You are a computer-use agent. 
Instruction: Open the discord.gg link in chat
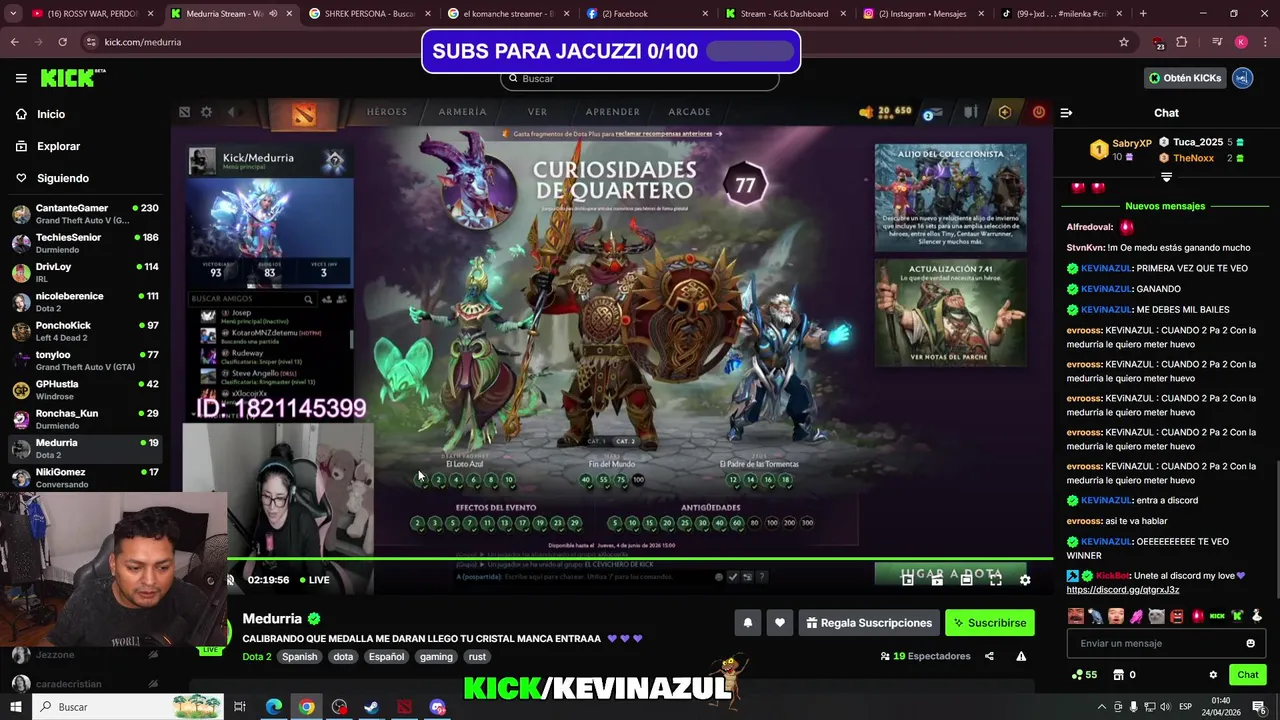pos(1122,590)
